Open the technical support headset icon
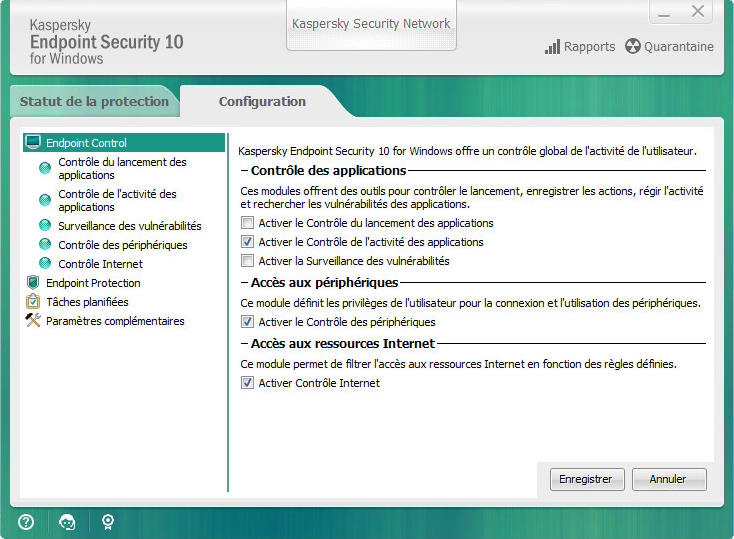Screen dimensions: 734x539 click(67, 522)
